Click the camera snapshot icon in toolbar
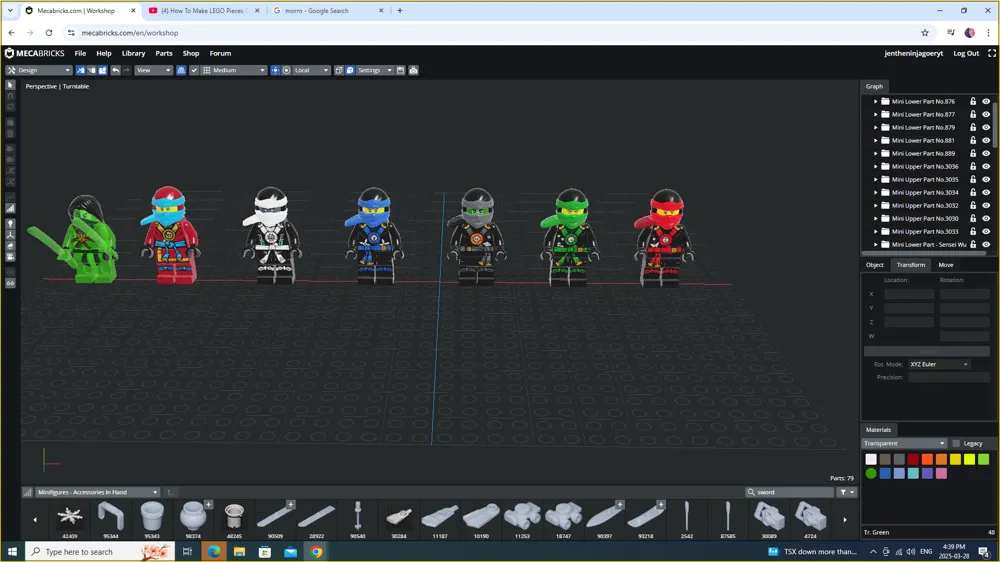The width and height of the screenshot is (1000, 562). [x=413, y=70]
